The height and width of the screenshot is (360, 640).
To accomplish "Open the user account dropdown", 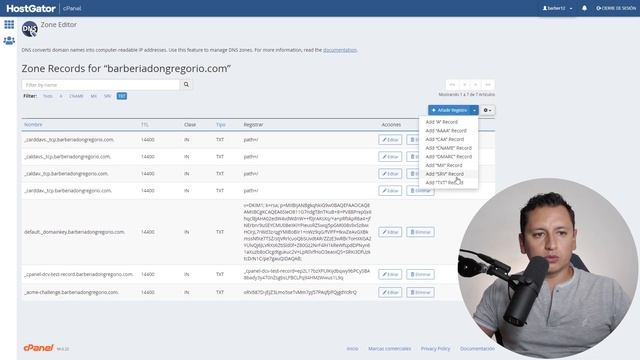I will (558, 8).
